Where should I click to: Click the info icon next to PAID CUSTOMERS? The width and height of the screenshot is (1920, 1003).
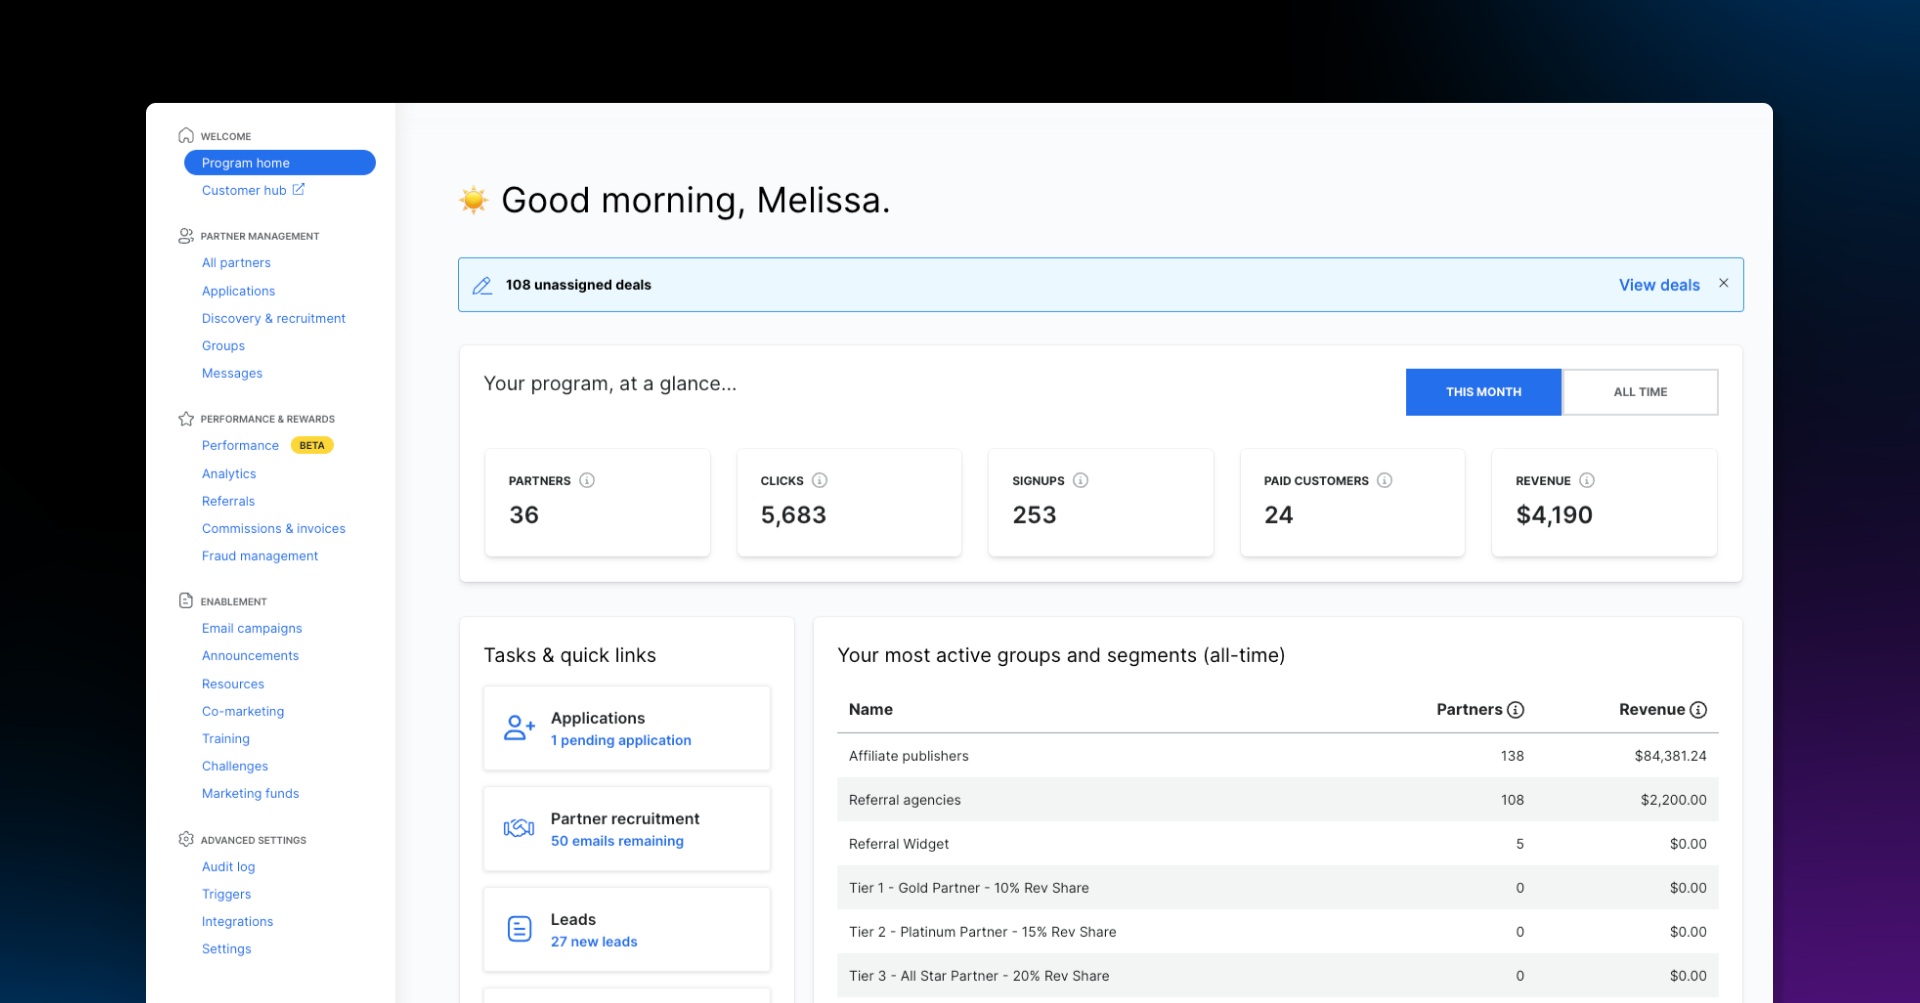pos(1385,480)
